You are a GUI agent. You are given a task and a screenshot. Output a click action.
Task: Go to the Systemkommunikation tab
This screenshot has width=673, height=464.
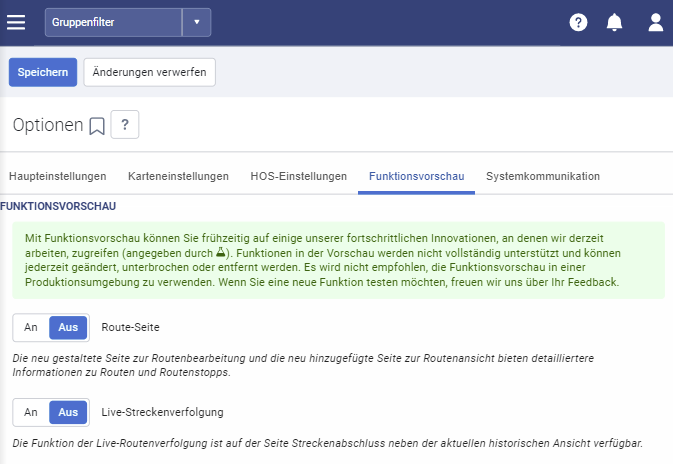pos(543,176)
